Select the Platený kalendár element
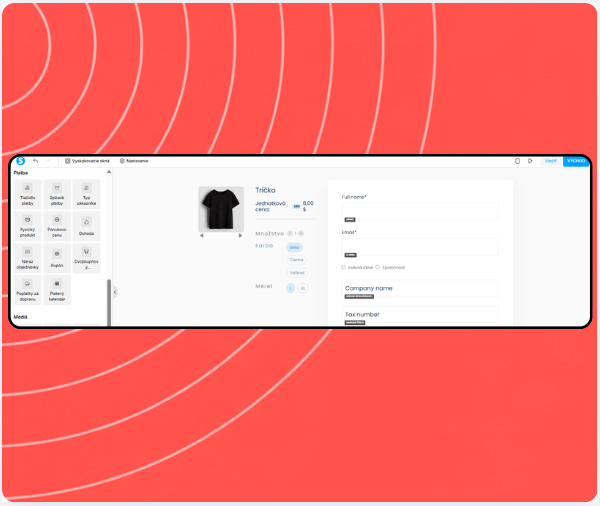Image resolution: width=600 pixels, height=506 pixels. pyautogui.click(x=57, y=290)
